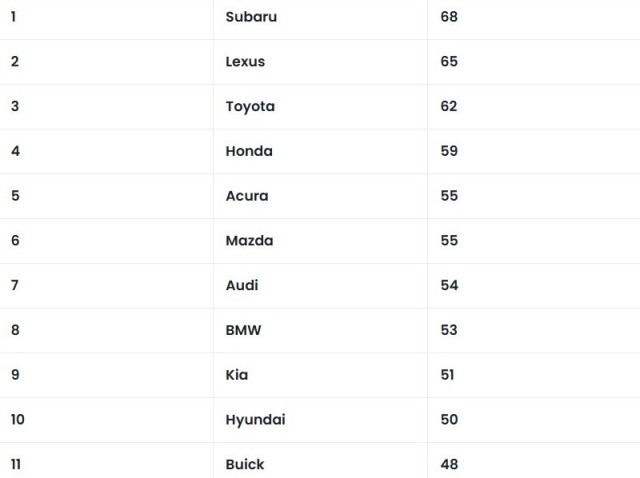Select the Mazda brand cell

(249, 241)
